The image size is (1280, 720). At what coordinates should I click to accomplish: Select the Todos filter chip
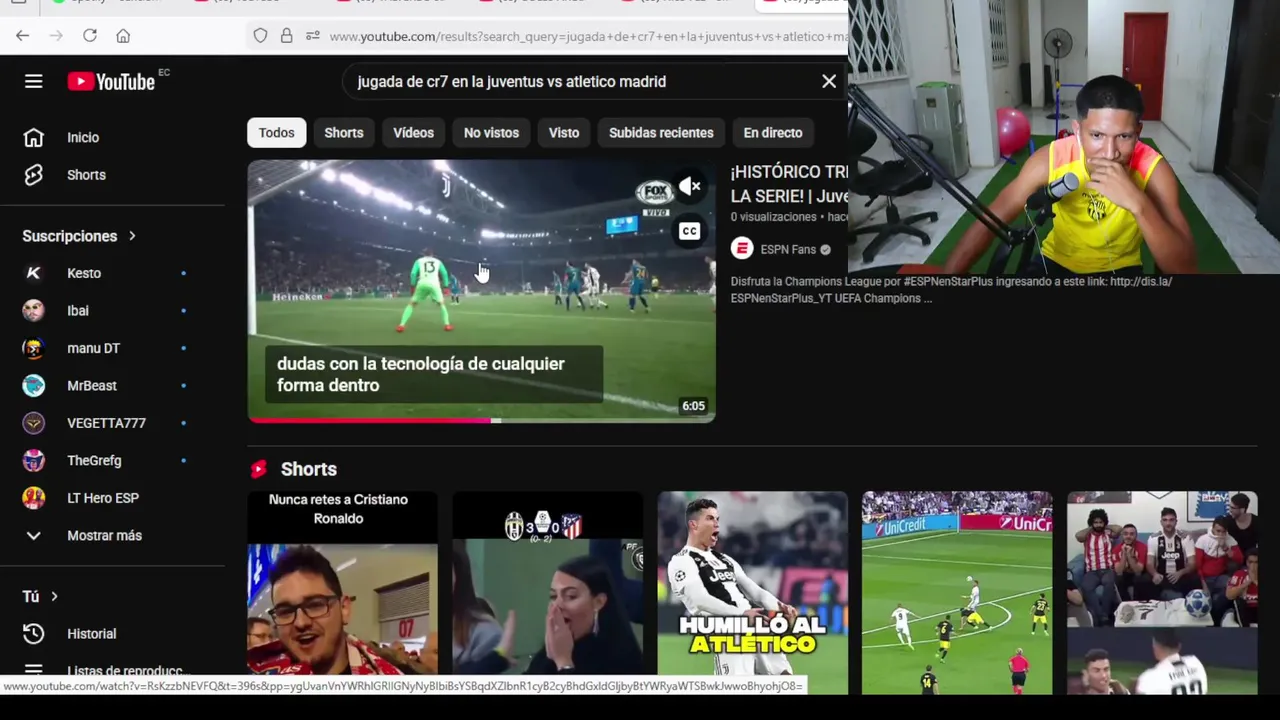(276, 133)
